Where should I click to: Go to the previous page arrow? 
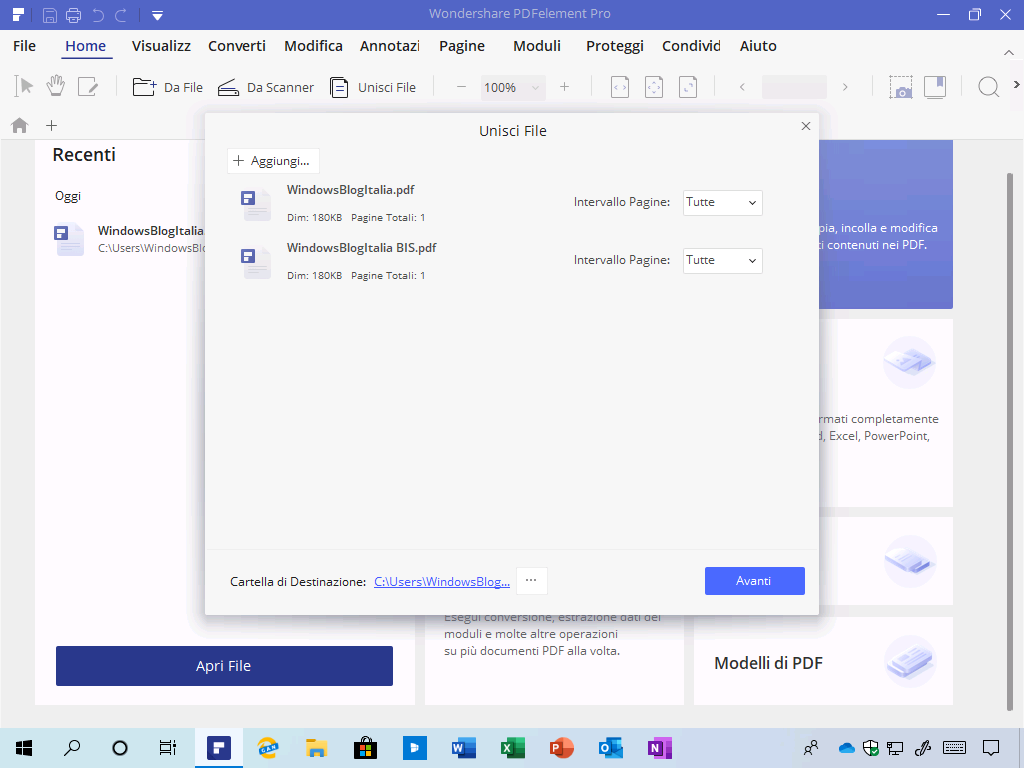pos(742,87)
